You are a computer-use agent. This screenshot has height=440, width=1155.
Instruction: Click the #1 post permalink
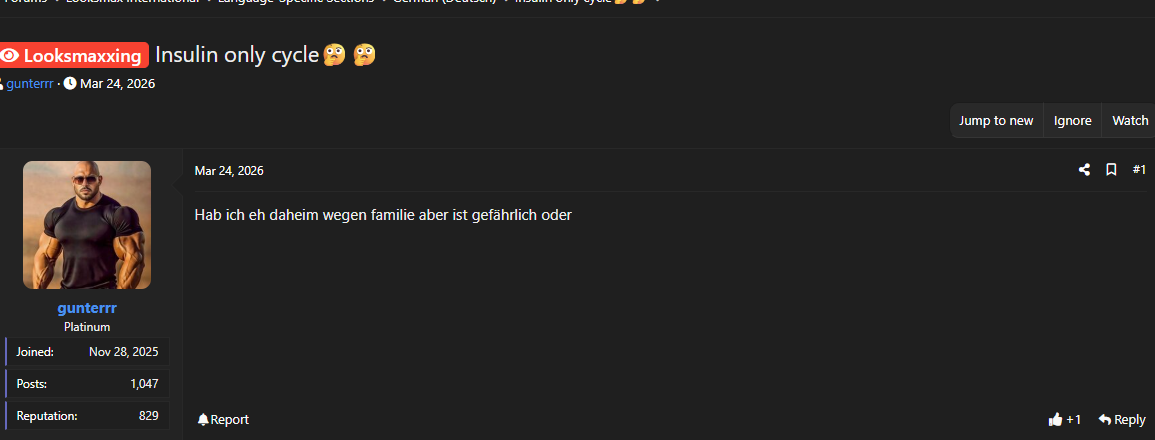[x=1139, y=170]
